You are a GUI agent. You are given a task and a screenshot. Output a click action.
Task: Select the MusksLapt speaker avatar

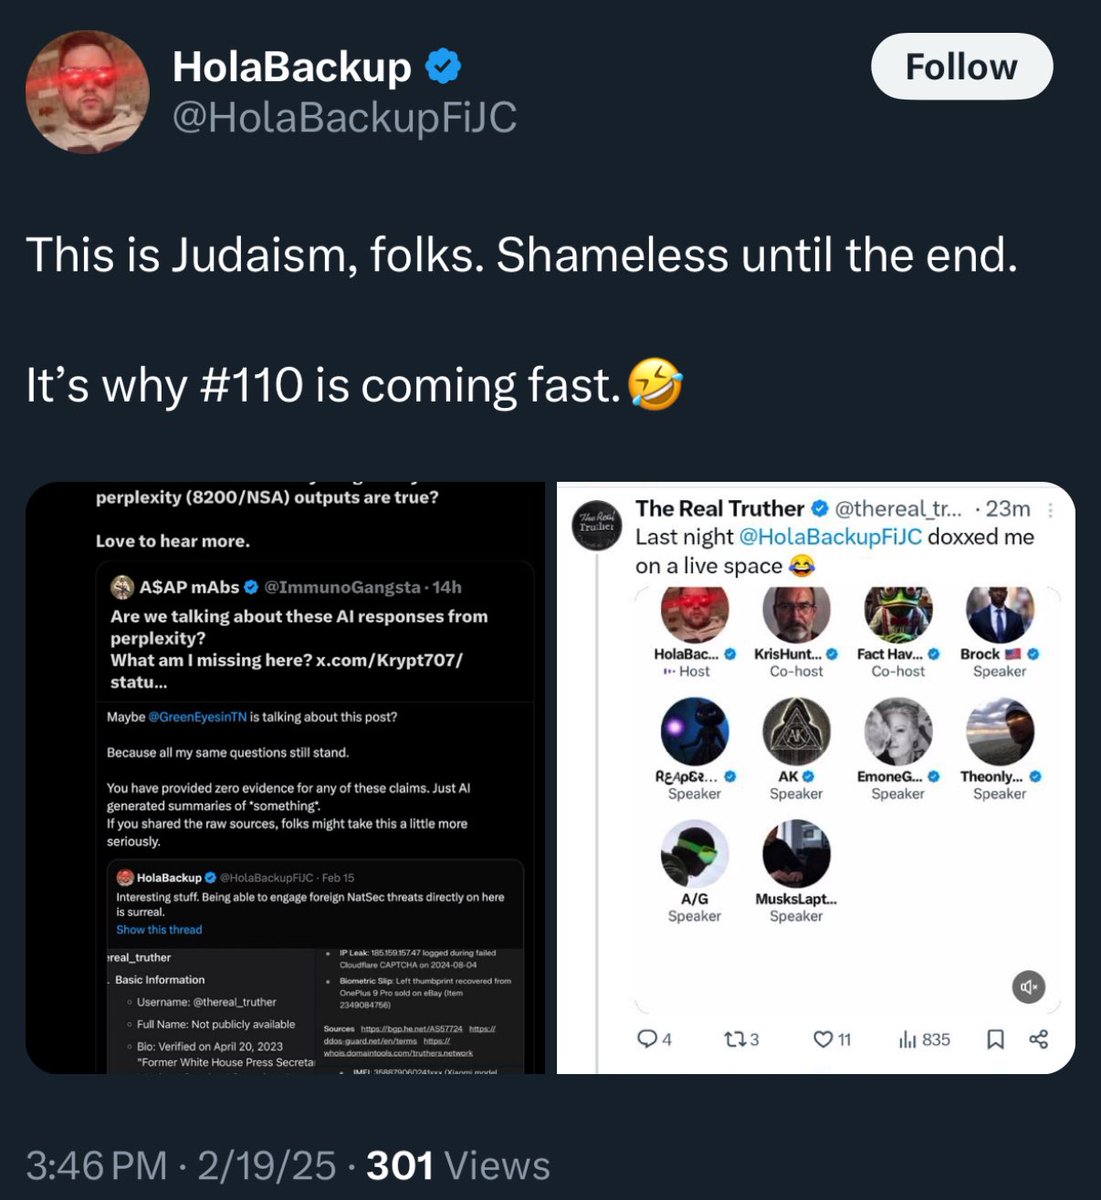[x=796, y=855]
